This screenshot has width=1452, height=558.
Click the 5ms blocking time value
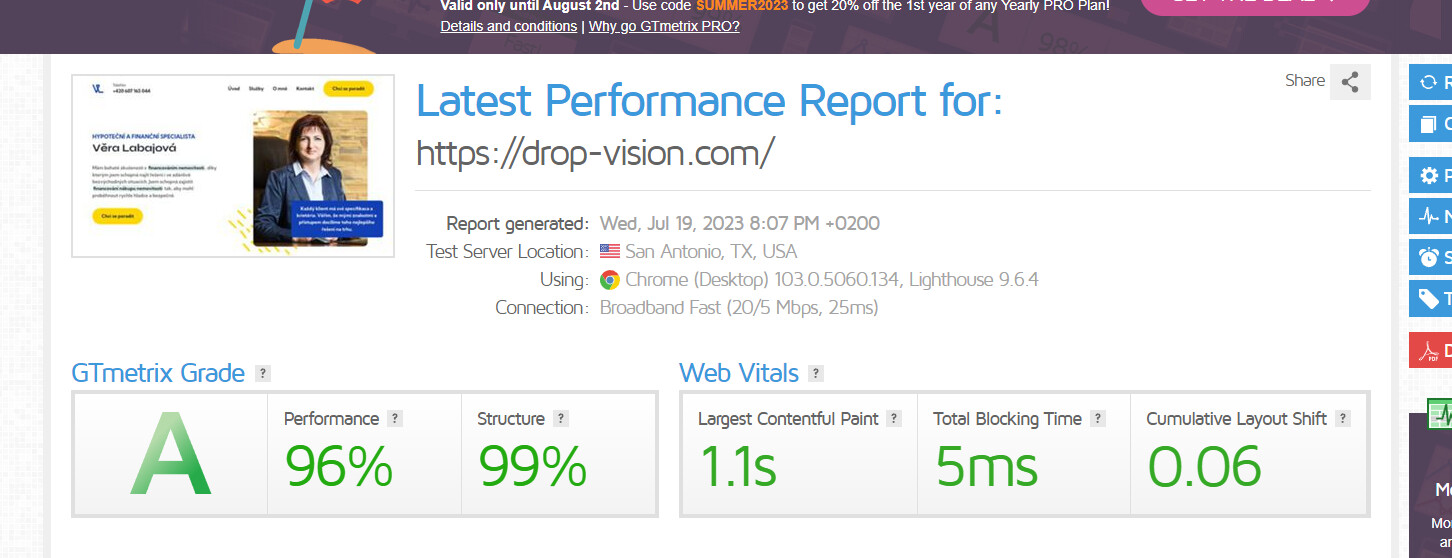point(987,467)
